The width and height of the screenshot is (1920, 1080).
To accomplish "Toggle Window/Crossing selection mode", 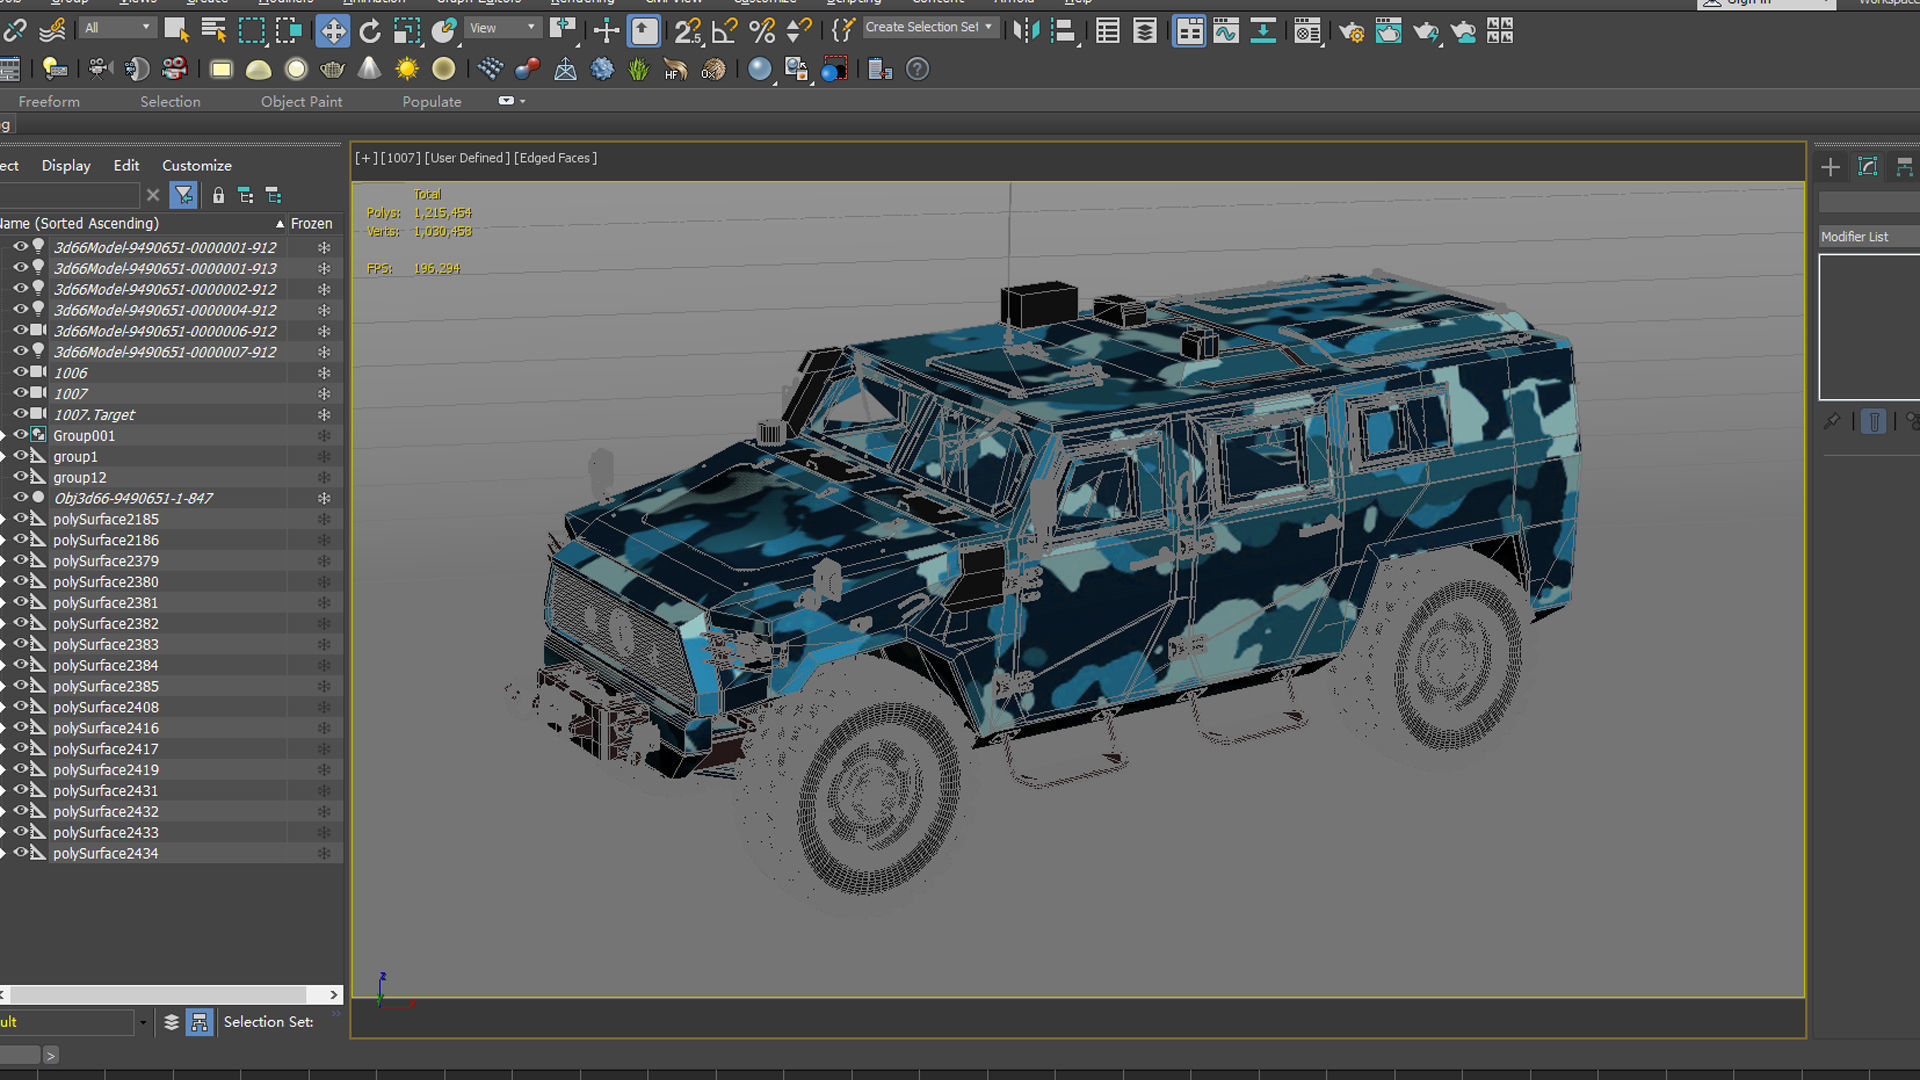I will [289, 31].
